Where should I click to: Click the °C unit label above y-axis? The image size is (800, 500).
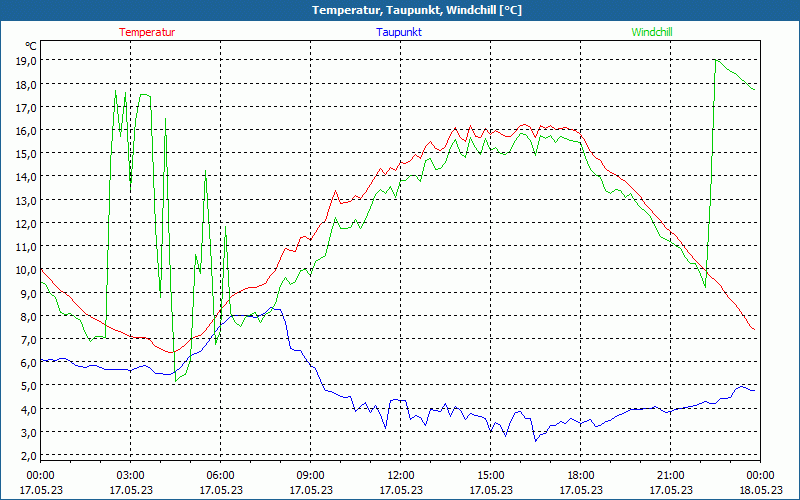click(x=31, y=46)
